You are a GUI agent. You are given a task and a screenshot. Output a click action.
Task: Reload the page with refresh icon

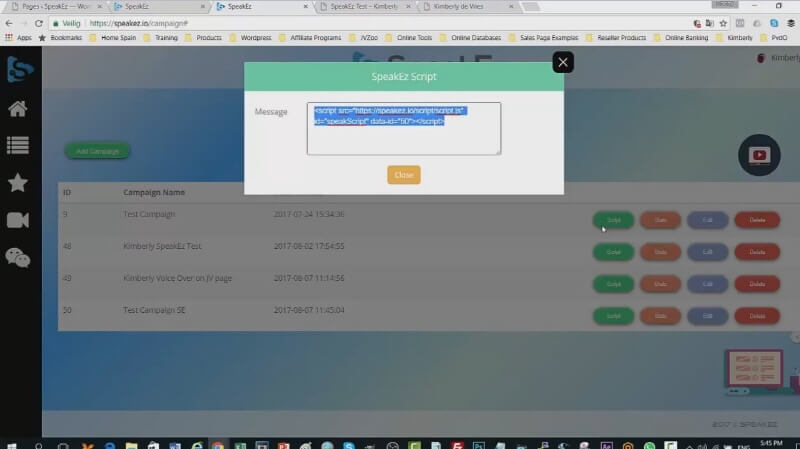coord(38,23)
